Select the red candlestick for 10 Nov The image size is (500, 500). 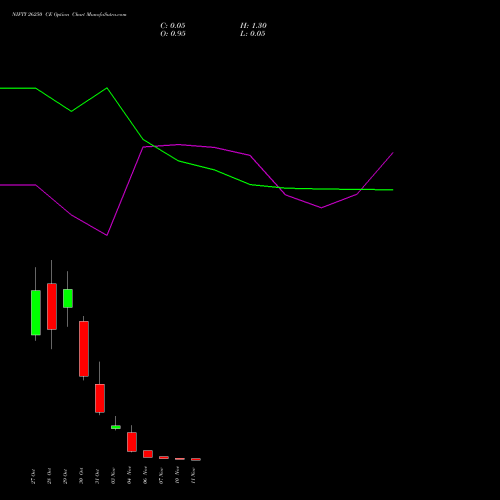point(180,459)
